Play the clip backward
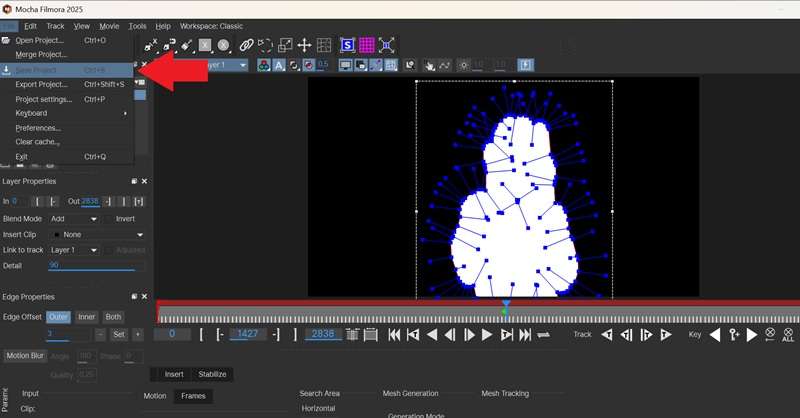Image resolution: width=800 pixels, height=418 pixels. coord(432,335)
